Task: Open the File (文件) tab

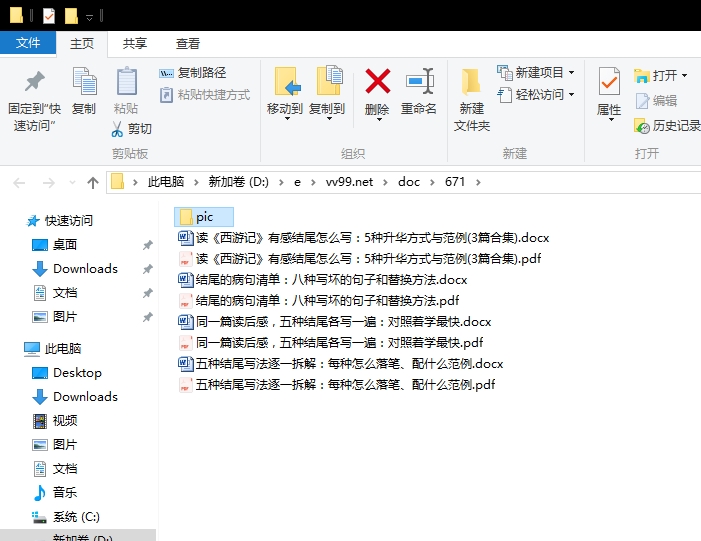Action: [28, 43]
